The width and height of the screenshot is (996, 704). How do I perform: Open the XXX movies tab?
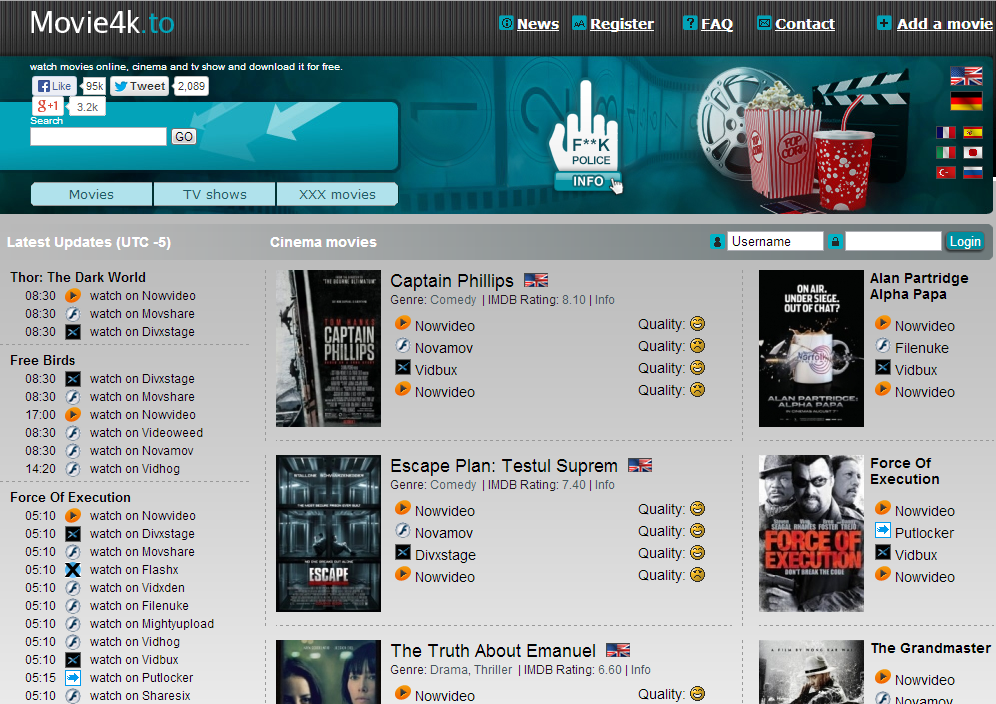pyautogui.click(x=337, y=194)
